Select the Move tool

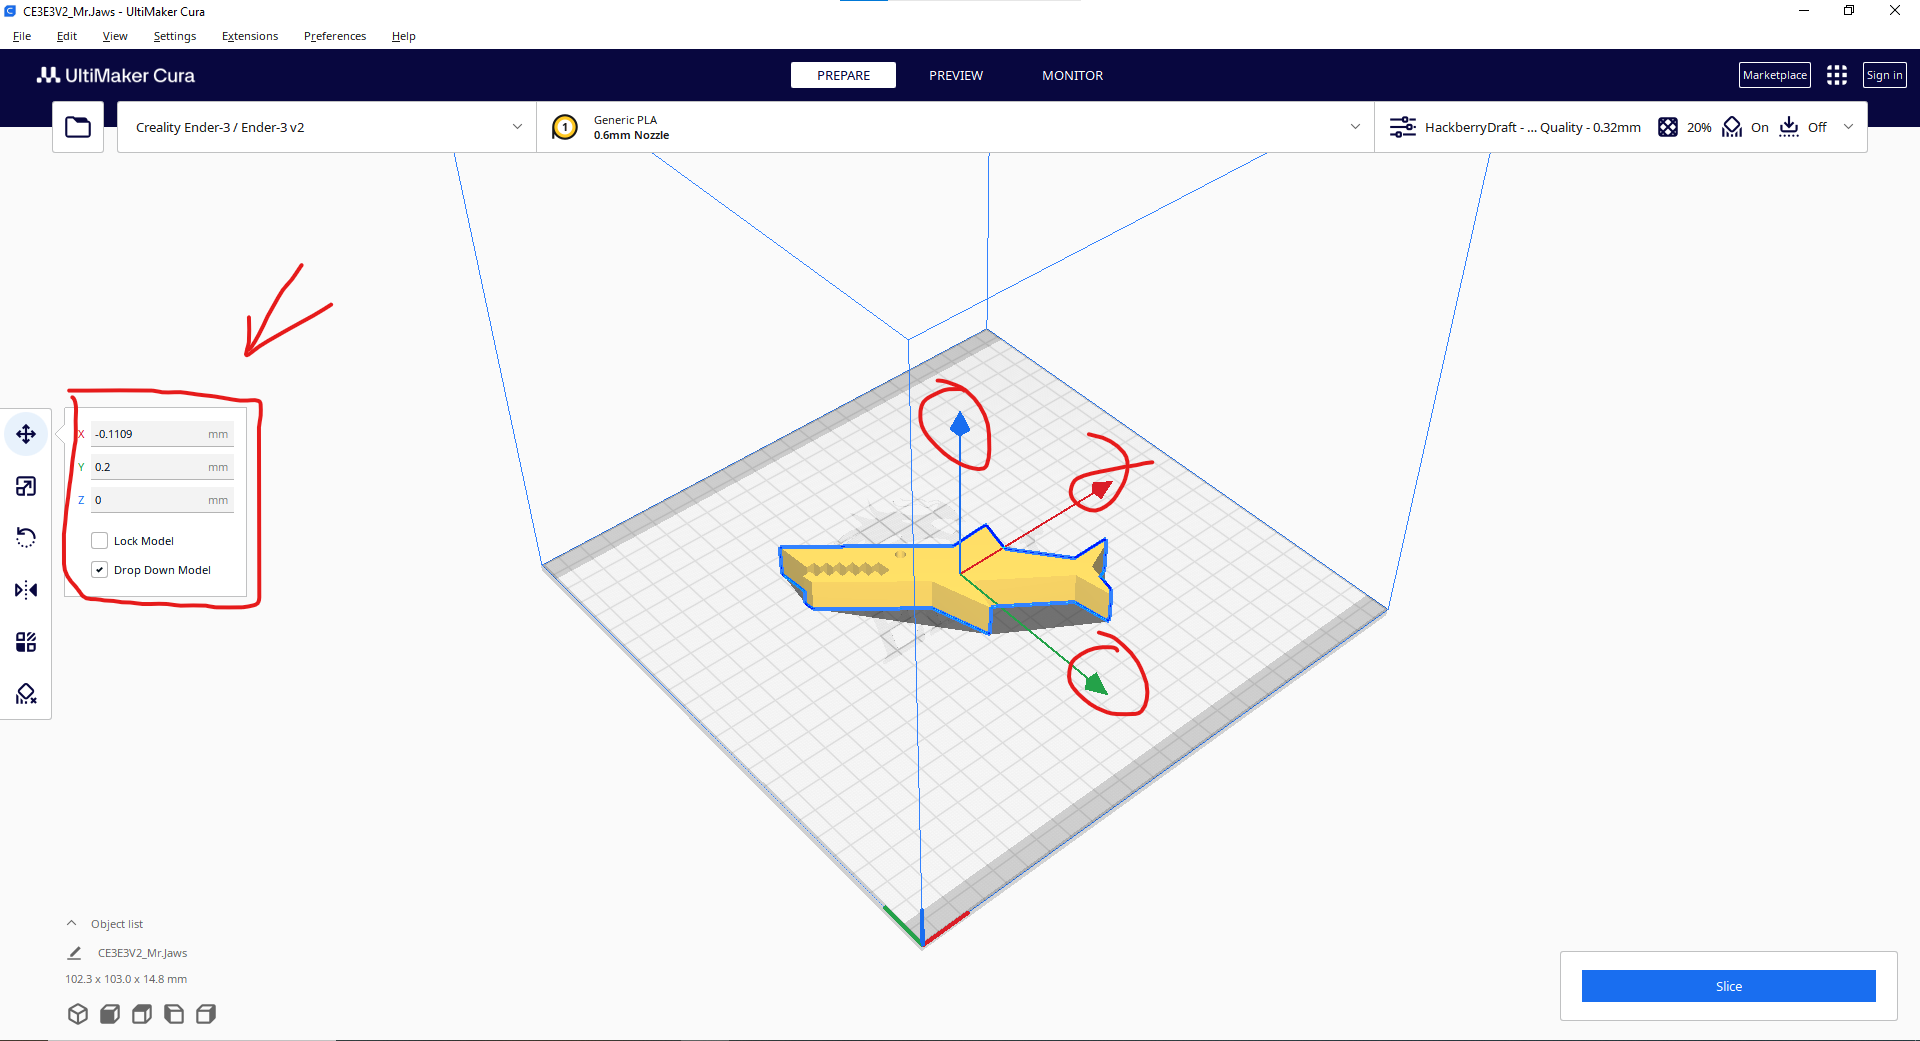pyautogui.click(x=26, y=434)
